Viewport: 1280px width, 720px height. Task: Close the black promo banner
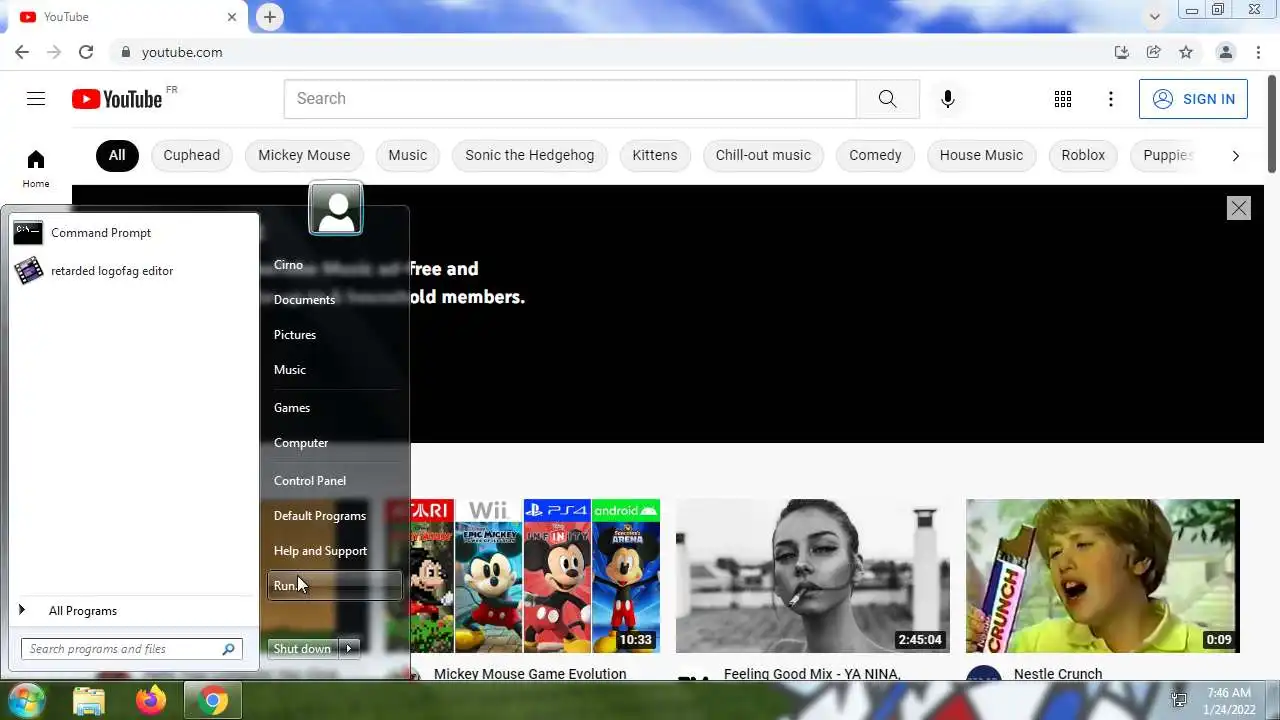1239,208
